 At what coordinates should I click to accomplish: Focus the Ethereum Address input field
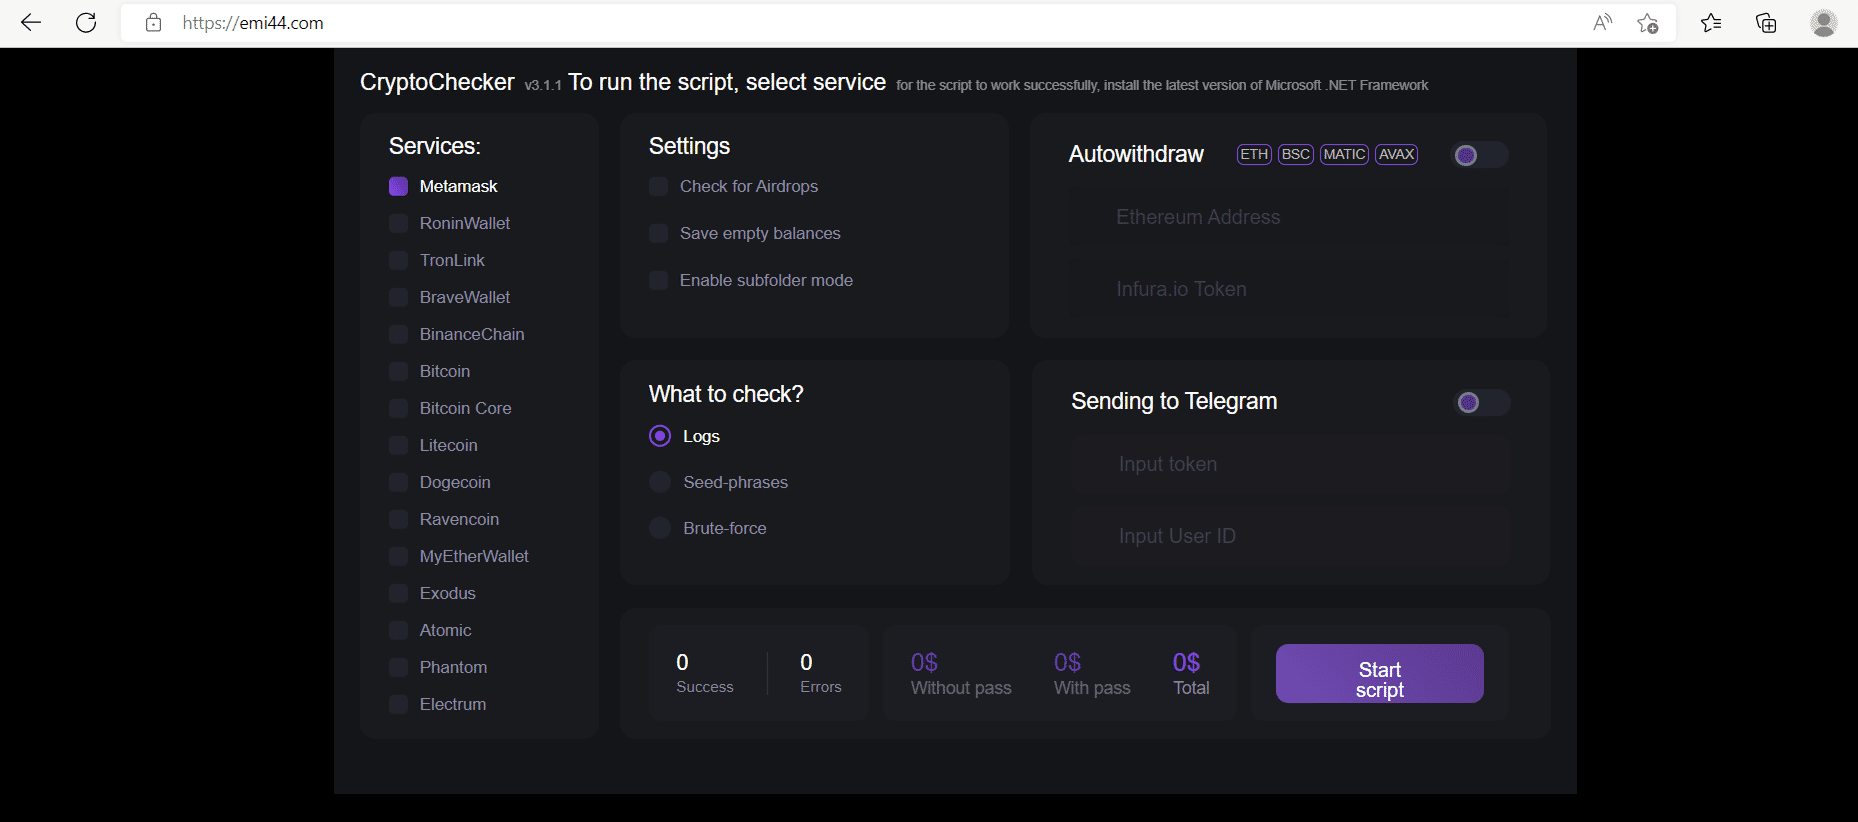coord(1288,217)
